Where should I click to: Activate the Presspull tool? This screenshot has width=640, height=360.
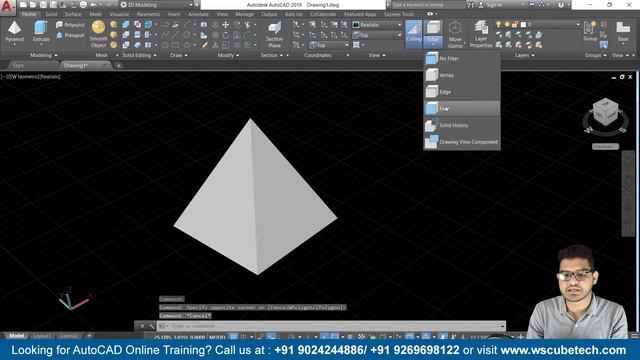[x=70, y=35]
